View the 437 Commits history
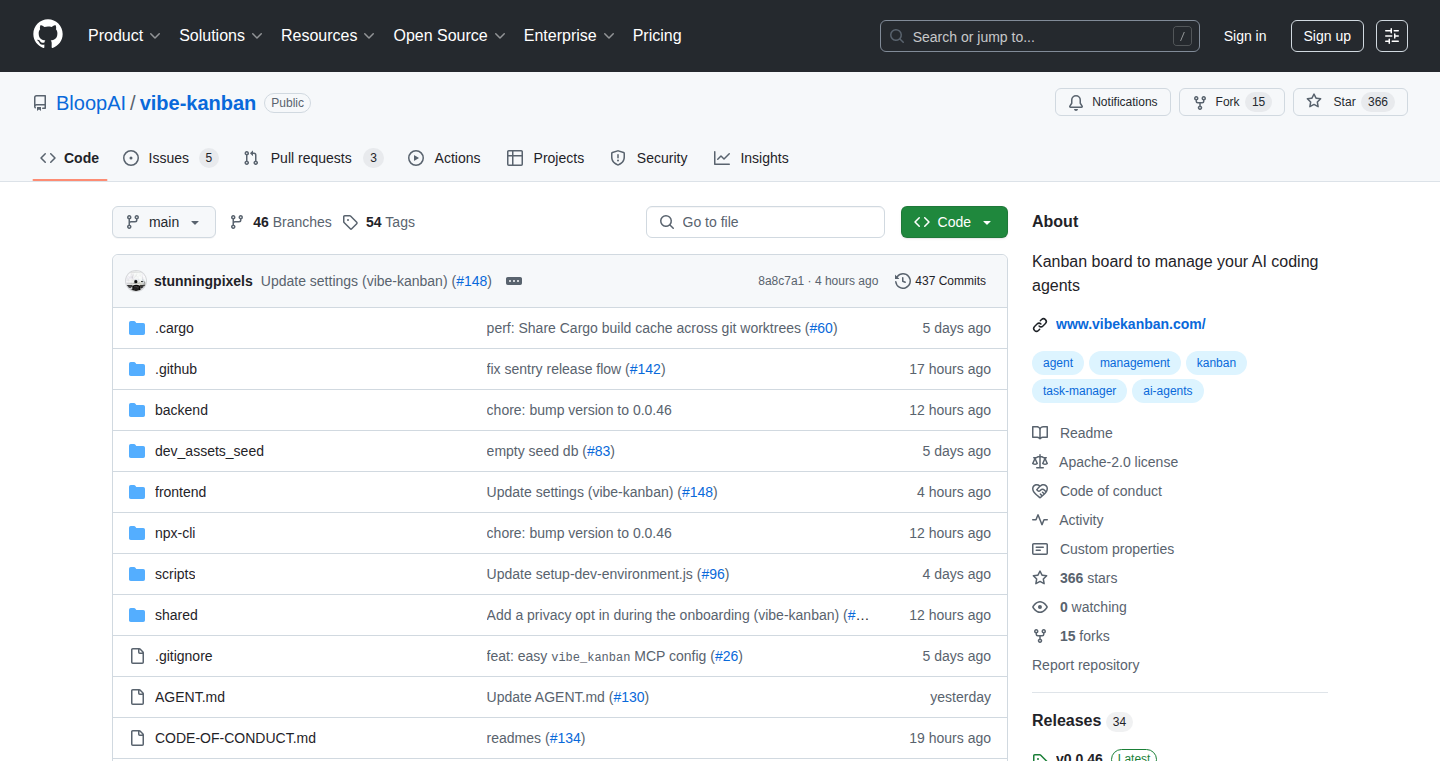 [x=941, y=281]
